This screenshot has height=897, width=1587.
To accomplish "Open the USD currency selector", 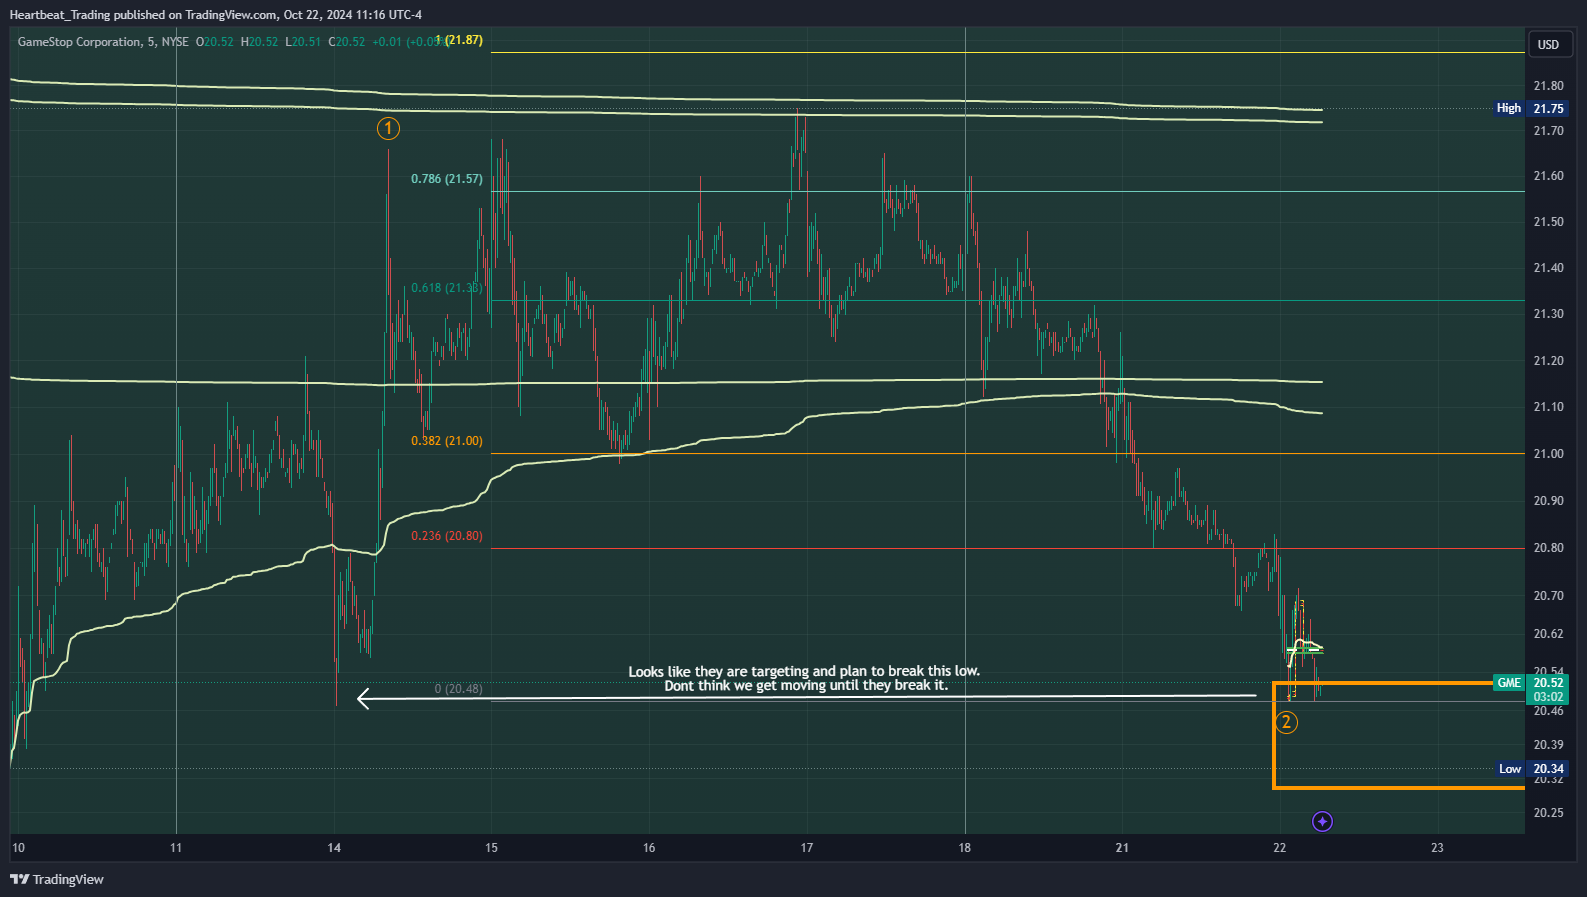I will click(1549, 44).
